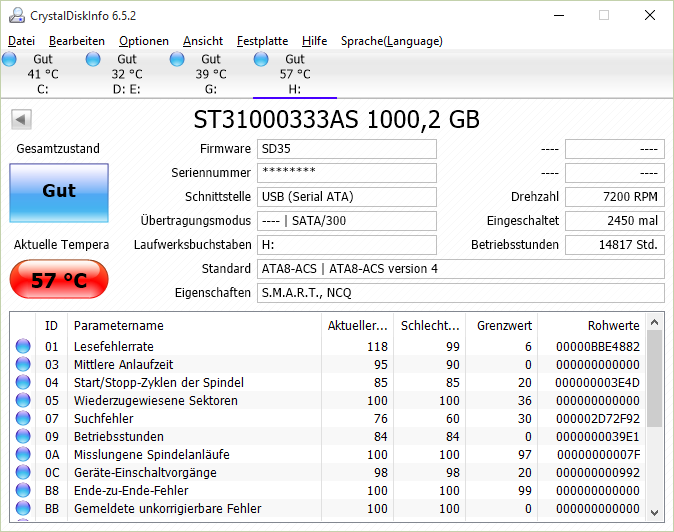Select the Lesefehlerrate parameter name
Screen dimensions: 674x532
click(114, 346)
